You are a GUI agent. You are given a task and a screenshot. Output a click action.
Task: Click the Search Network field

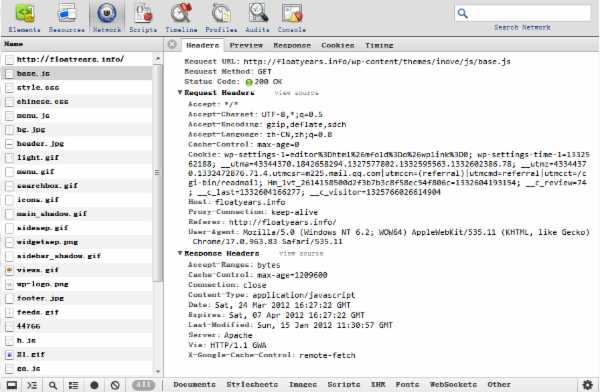pyautogui.click(x=523, y=13)
